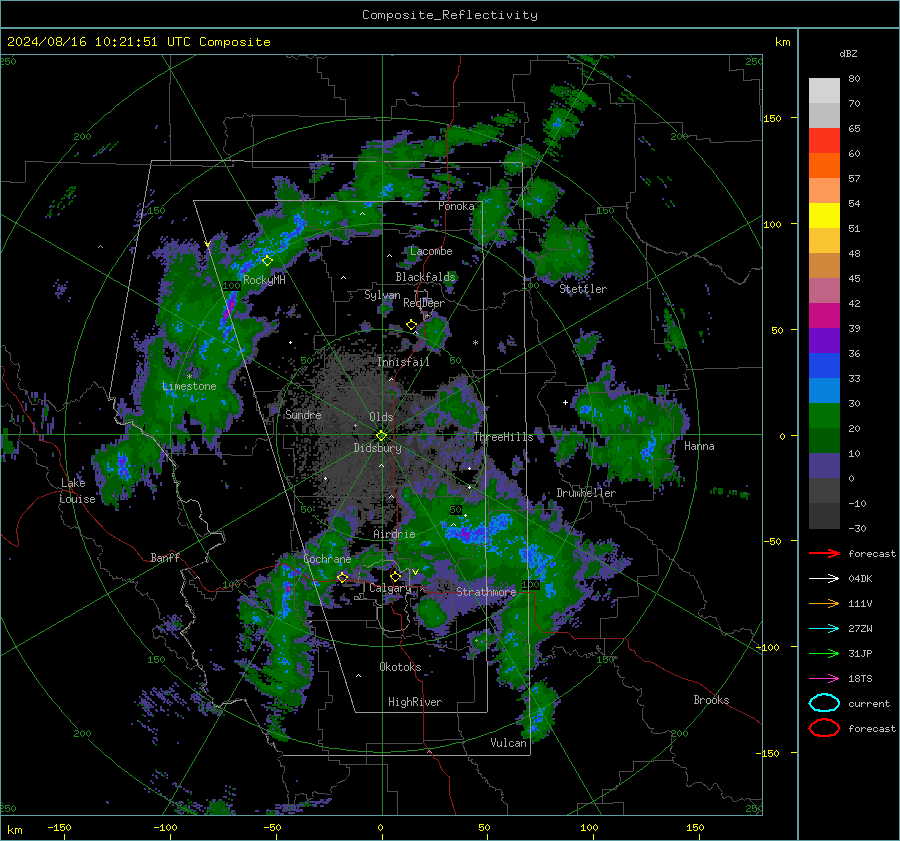Screen dimensions: 900x841
Task: Click the Calgary city label
Action: pyautogui.click(x=390, y=588)
